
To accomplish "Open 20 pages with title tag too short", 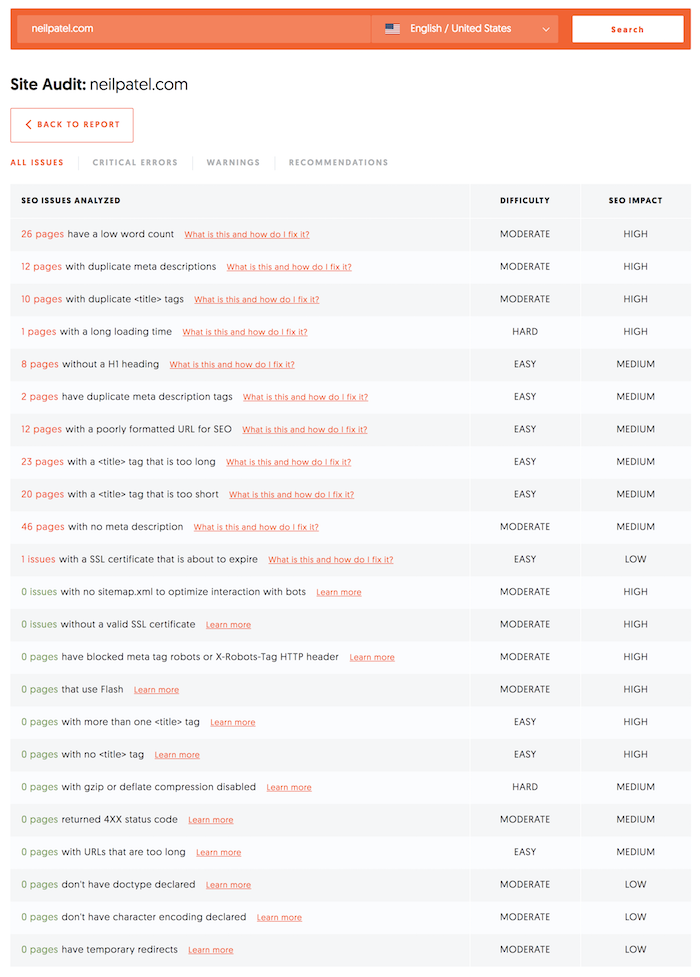I will (42, 494).
